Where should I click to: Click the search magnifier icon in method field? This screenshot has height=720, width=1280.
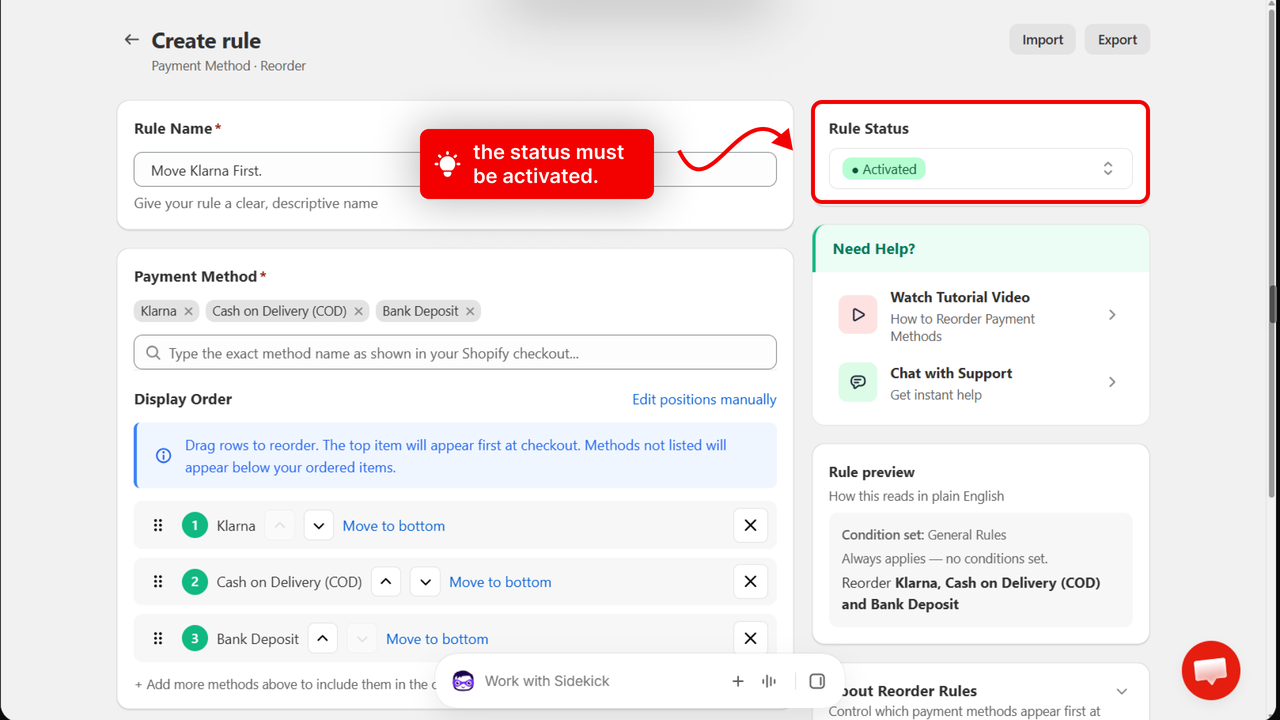tap(153, 353)
